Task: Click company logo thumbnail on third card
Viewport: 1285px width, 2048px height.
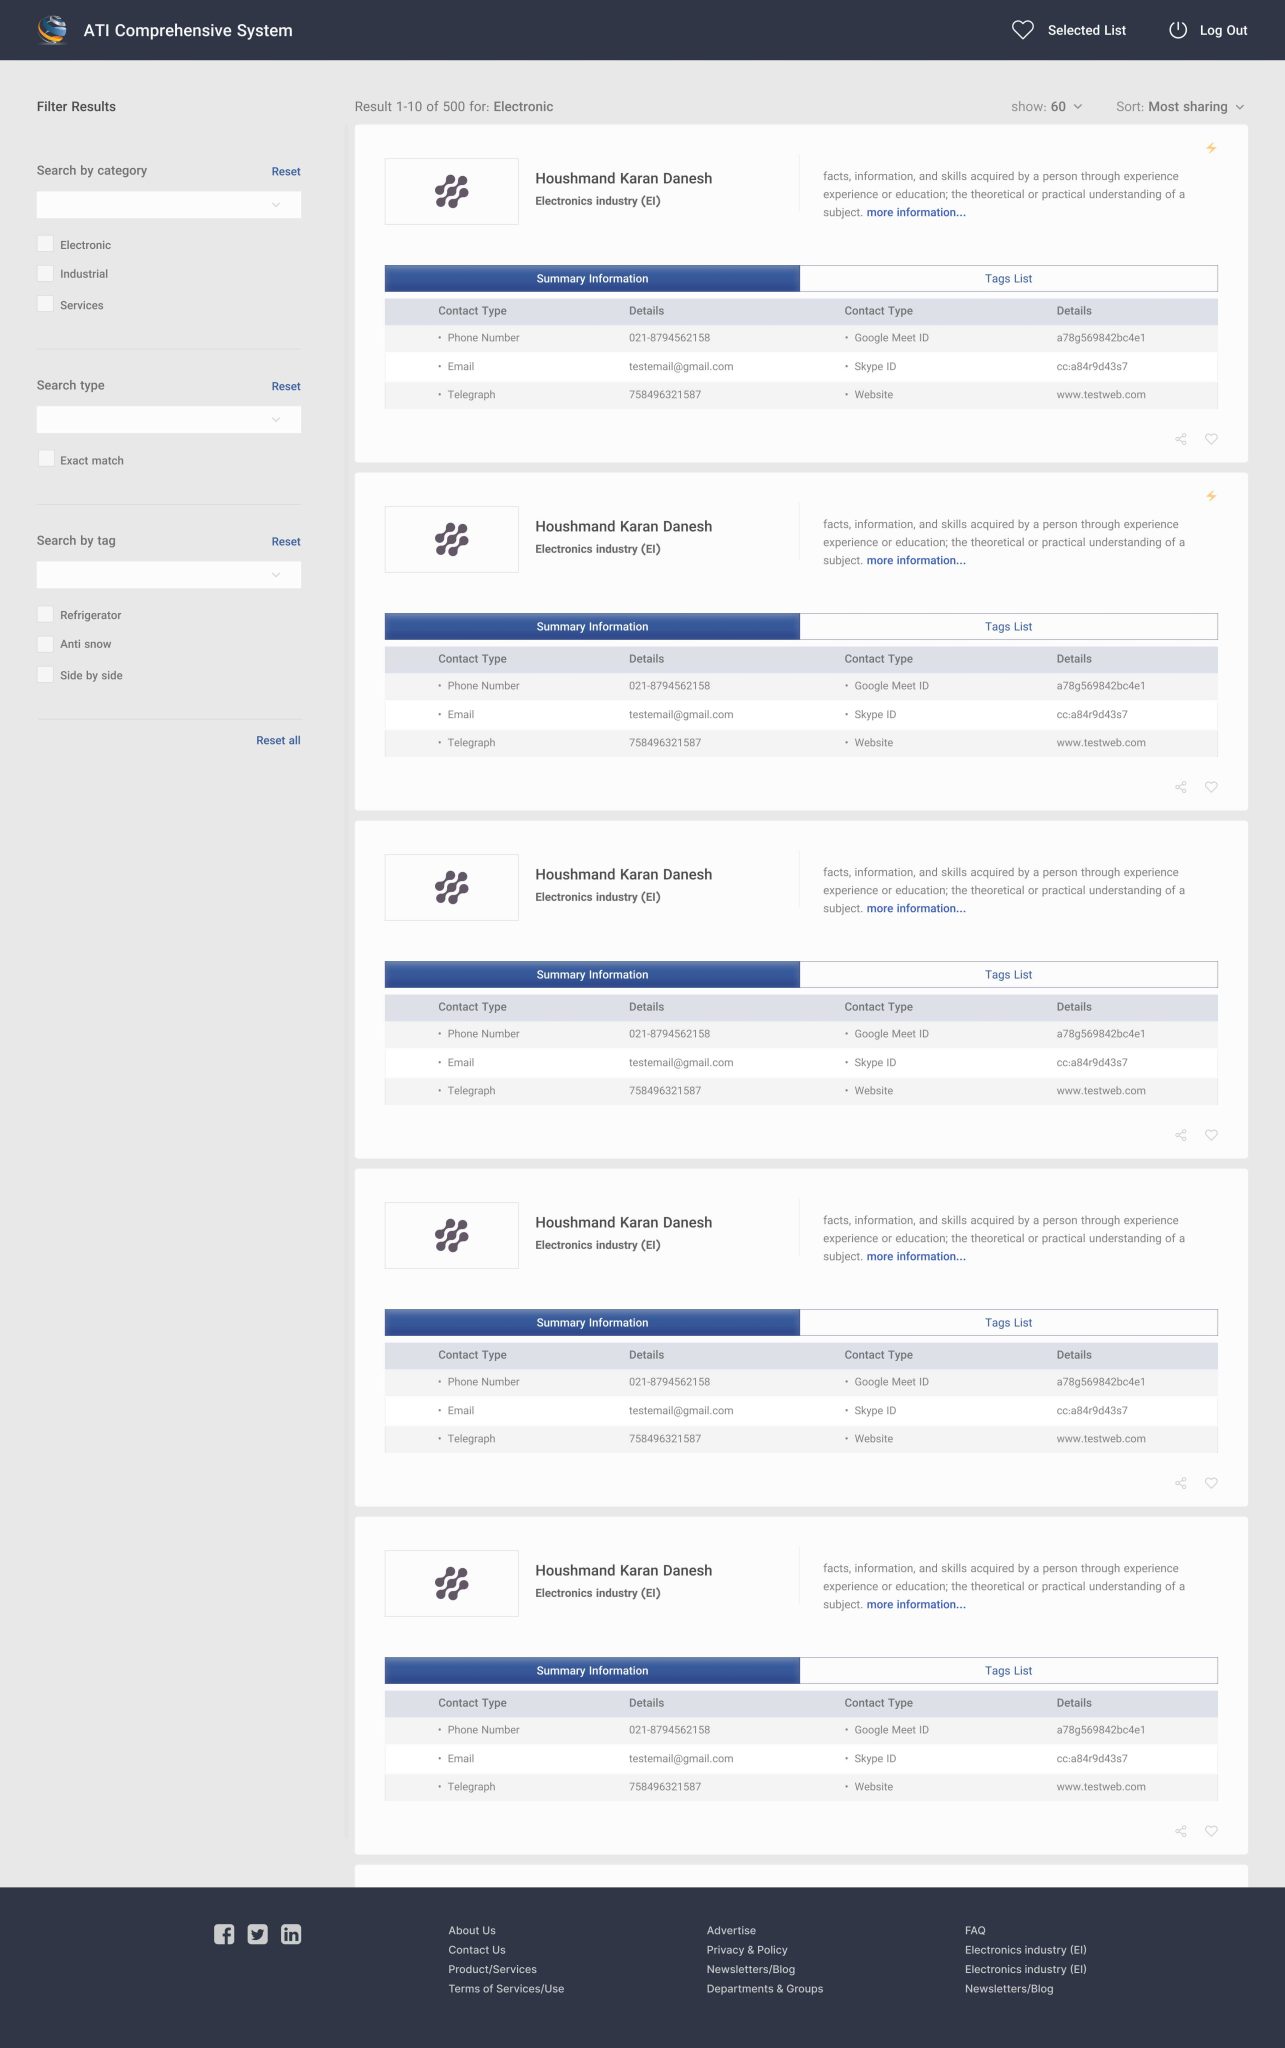Action: (x=452, y=887)
